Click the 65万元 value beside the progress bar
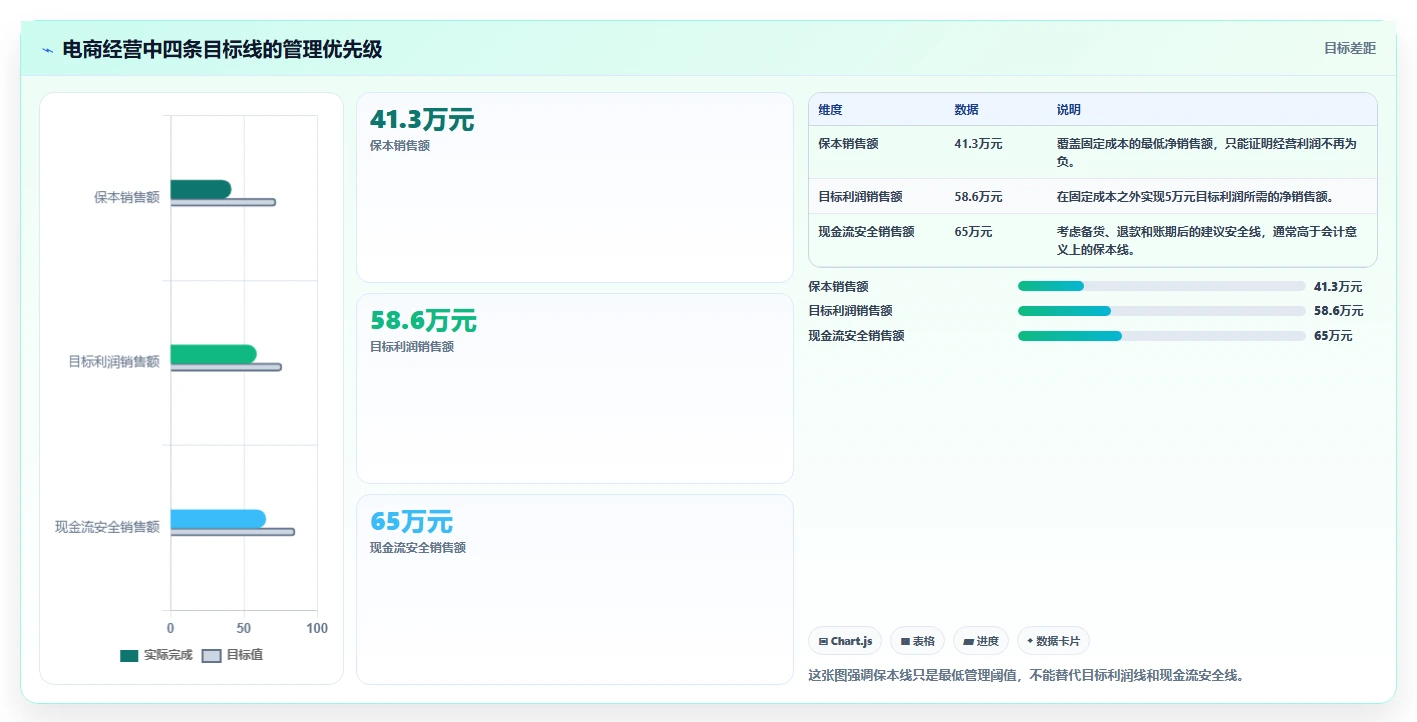This screenshot has width=1417, height=722. click(1333, 336)
